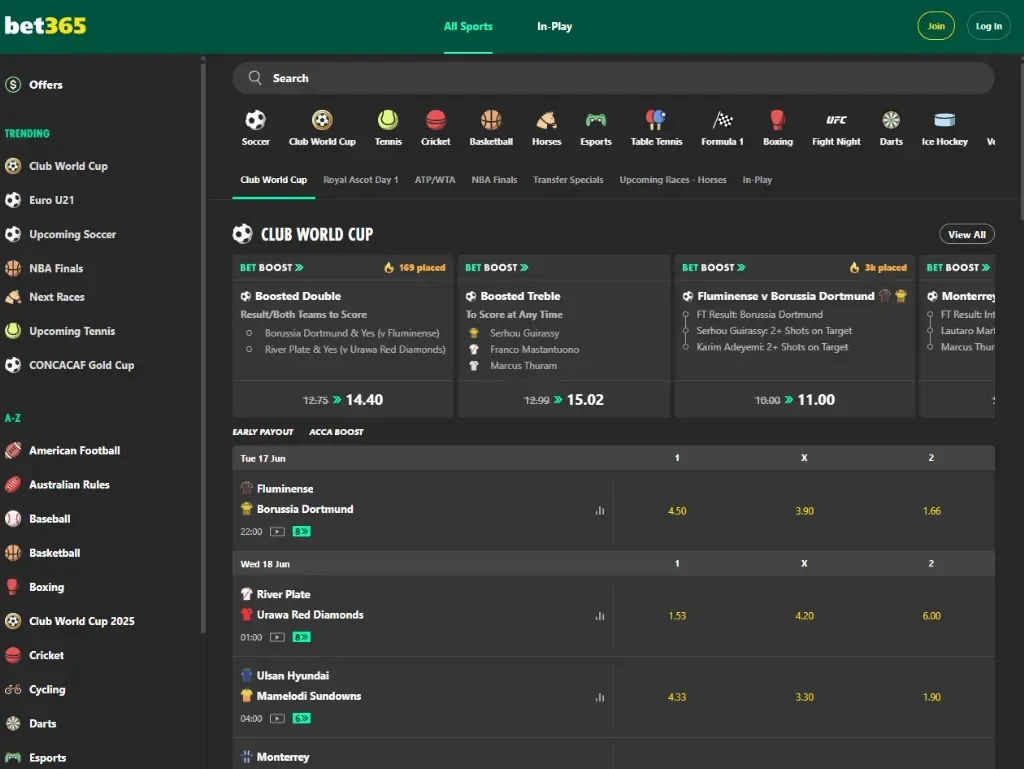Pick odds 1.90 for Mamelodi Sundowns
The width and height of the screenshot is (1024, 769).
click(931, 697)
